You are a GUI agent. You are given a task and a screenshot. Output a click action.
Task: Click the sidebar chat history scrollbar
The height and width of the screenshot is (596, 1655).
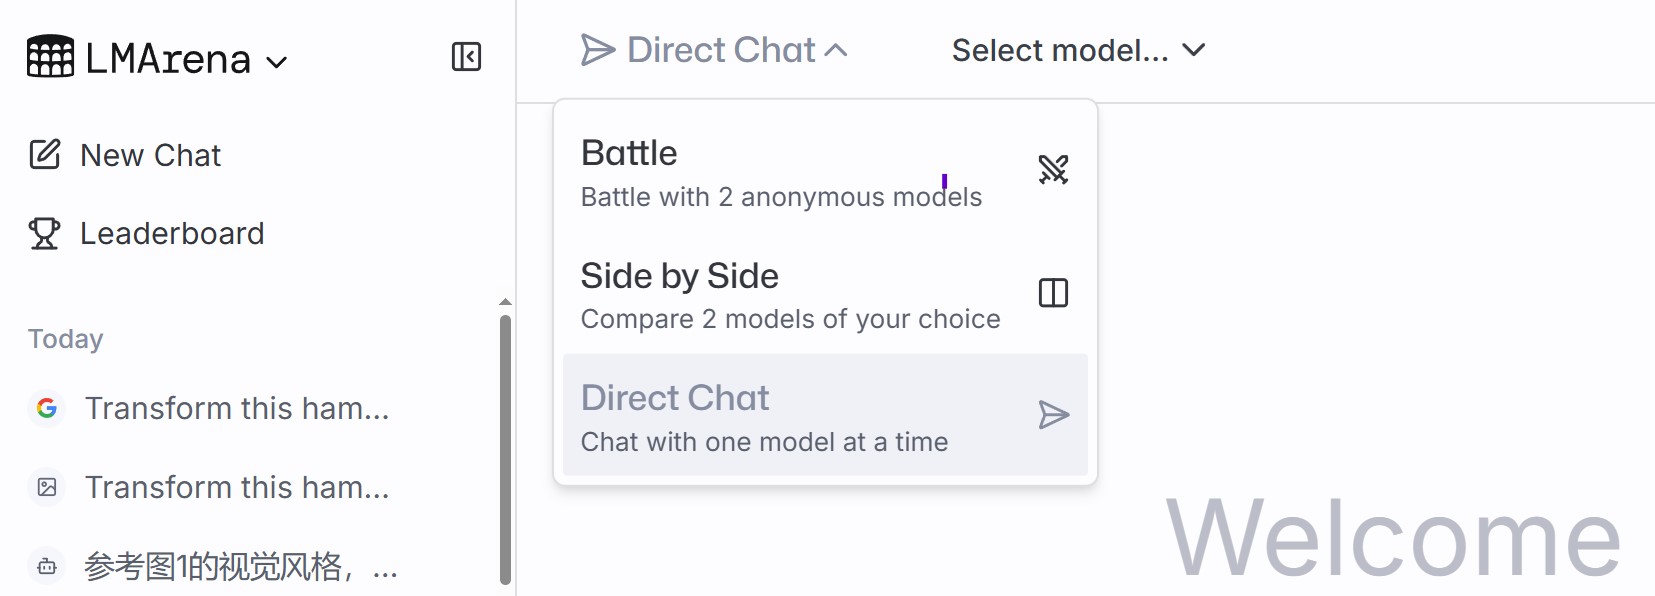505,448
